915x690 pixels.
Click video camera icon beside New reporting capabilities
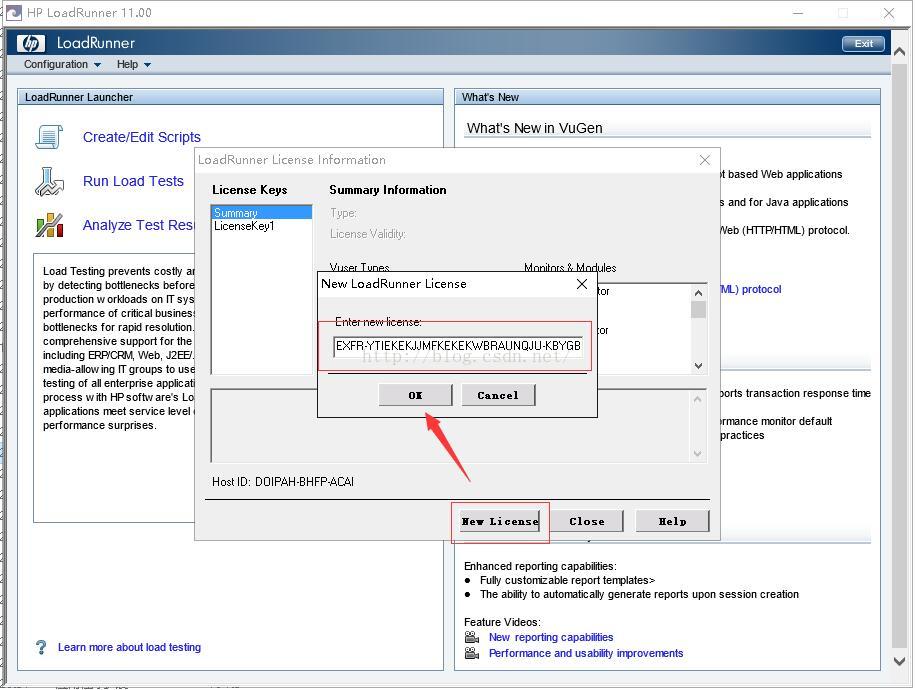[472, 637]
